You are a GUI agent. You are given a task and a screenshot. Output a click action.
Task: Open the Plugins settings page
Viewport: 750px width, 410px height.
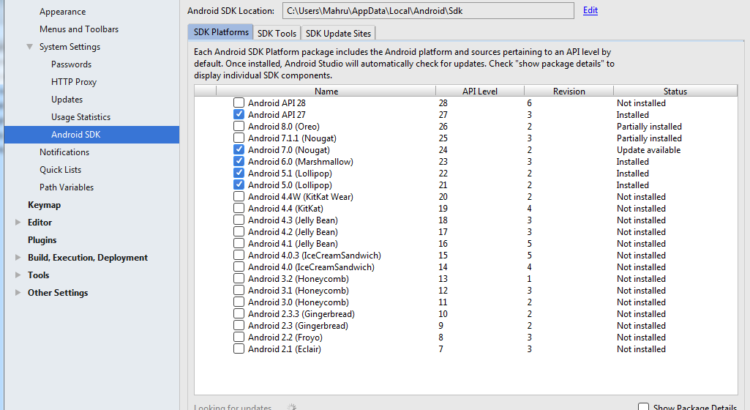pyautogui.click(x=42, y=240)
